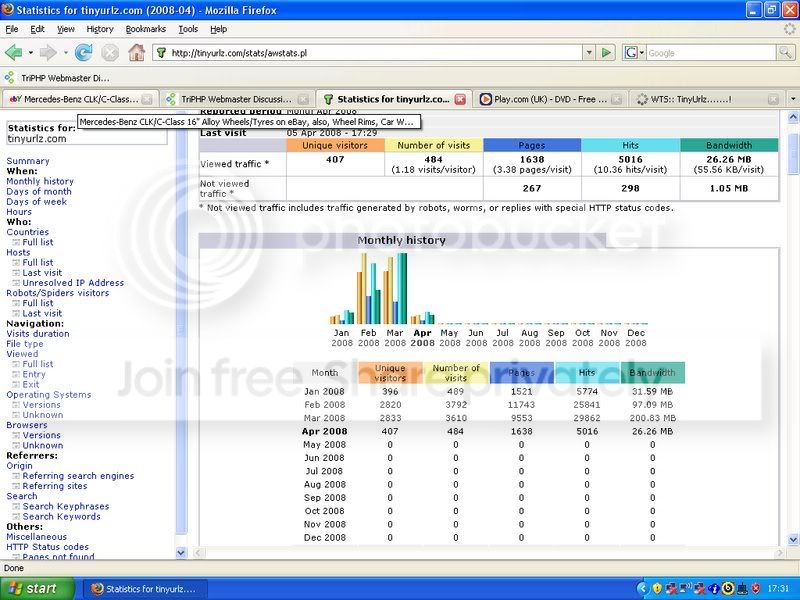Screen dimensions: 800x600
Task: Click Versions icon under Operating Systems
Action: pyautogui.click(x=16, y=405)
